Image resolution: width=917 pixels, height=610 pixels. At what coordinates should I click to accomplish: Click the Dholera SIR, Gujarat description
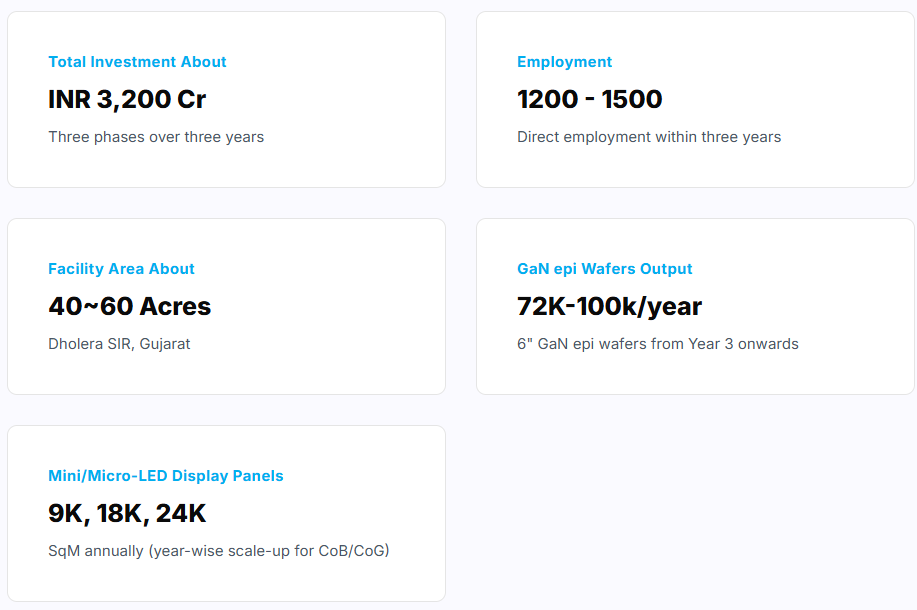click(x=119, y=344)
